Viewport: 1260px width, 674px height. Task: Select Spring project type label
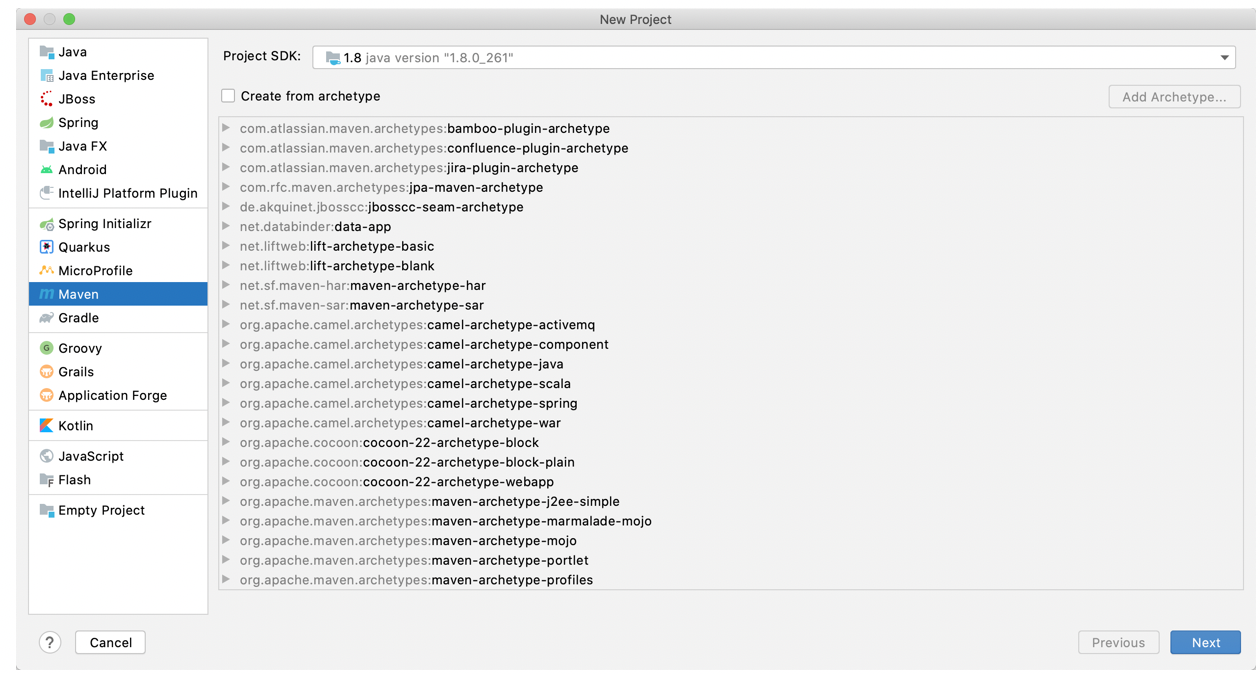78,122
